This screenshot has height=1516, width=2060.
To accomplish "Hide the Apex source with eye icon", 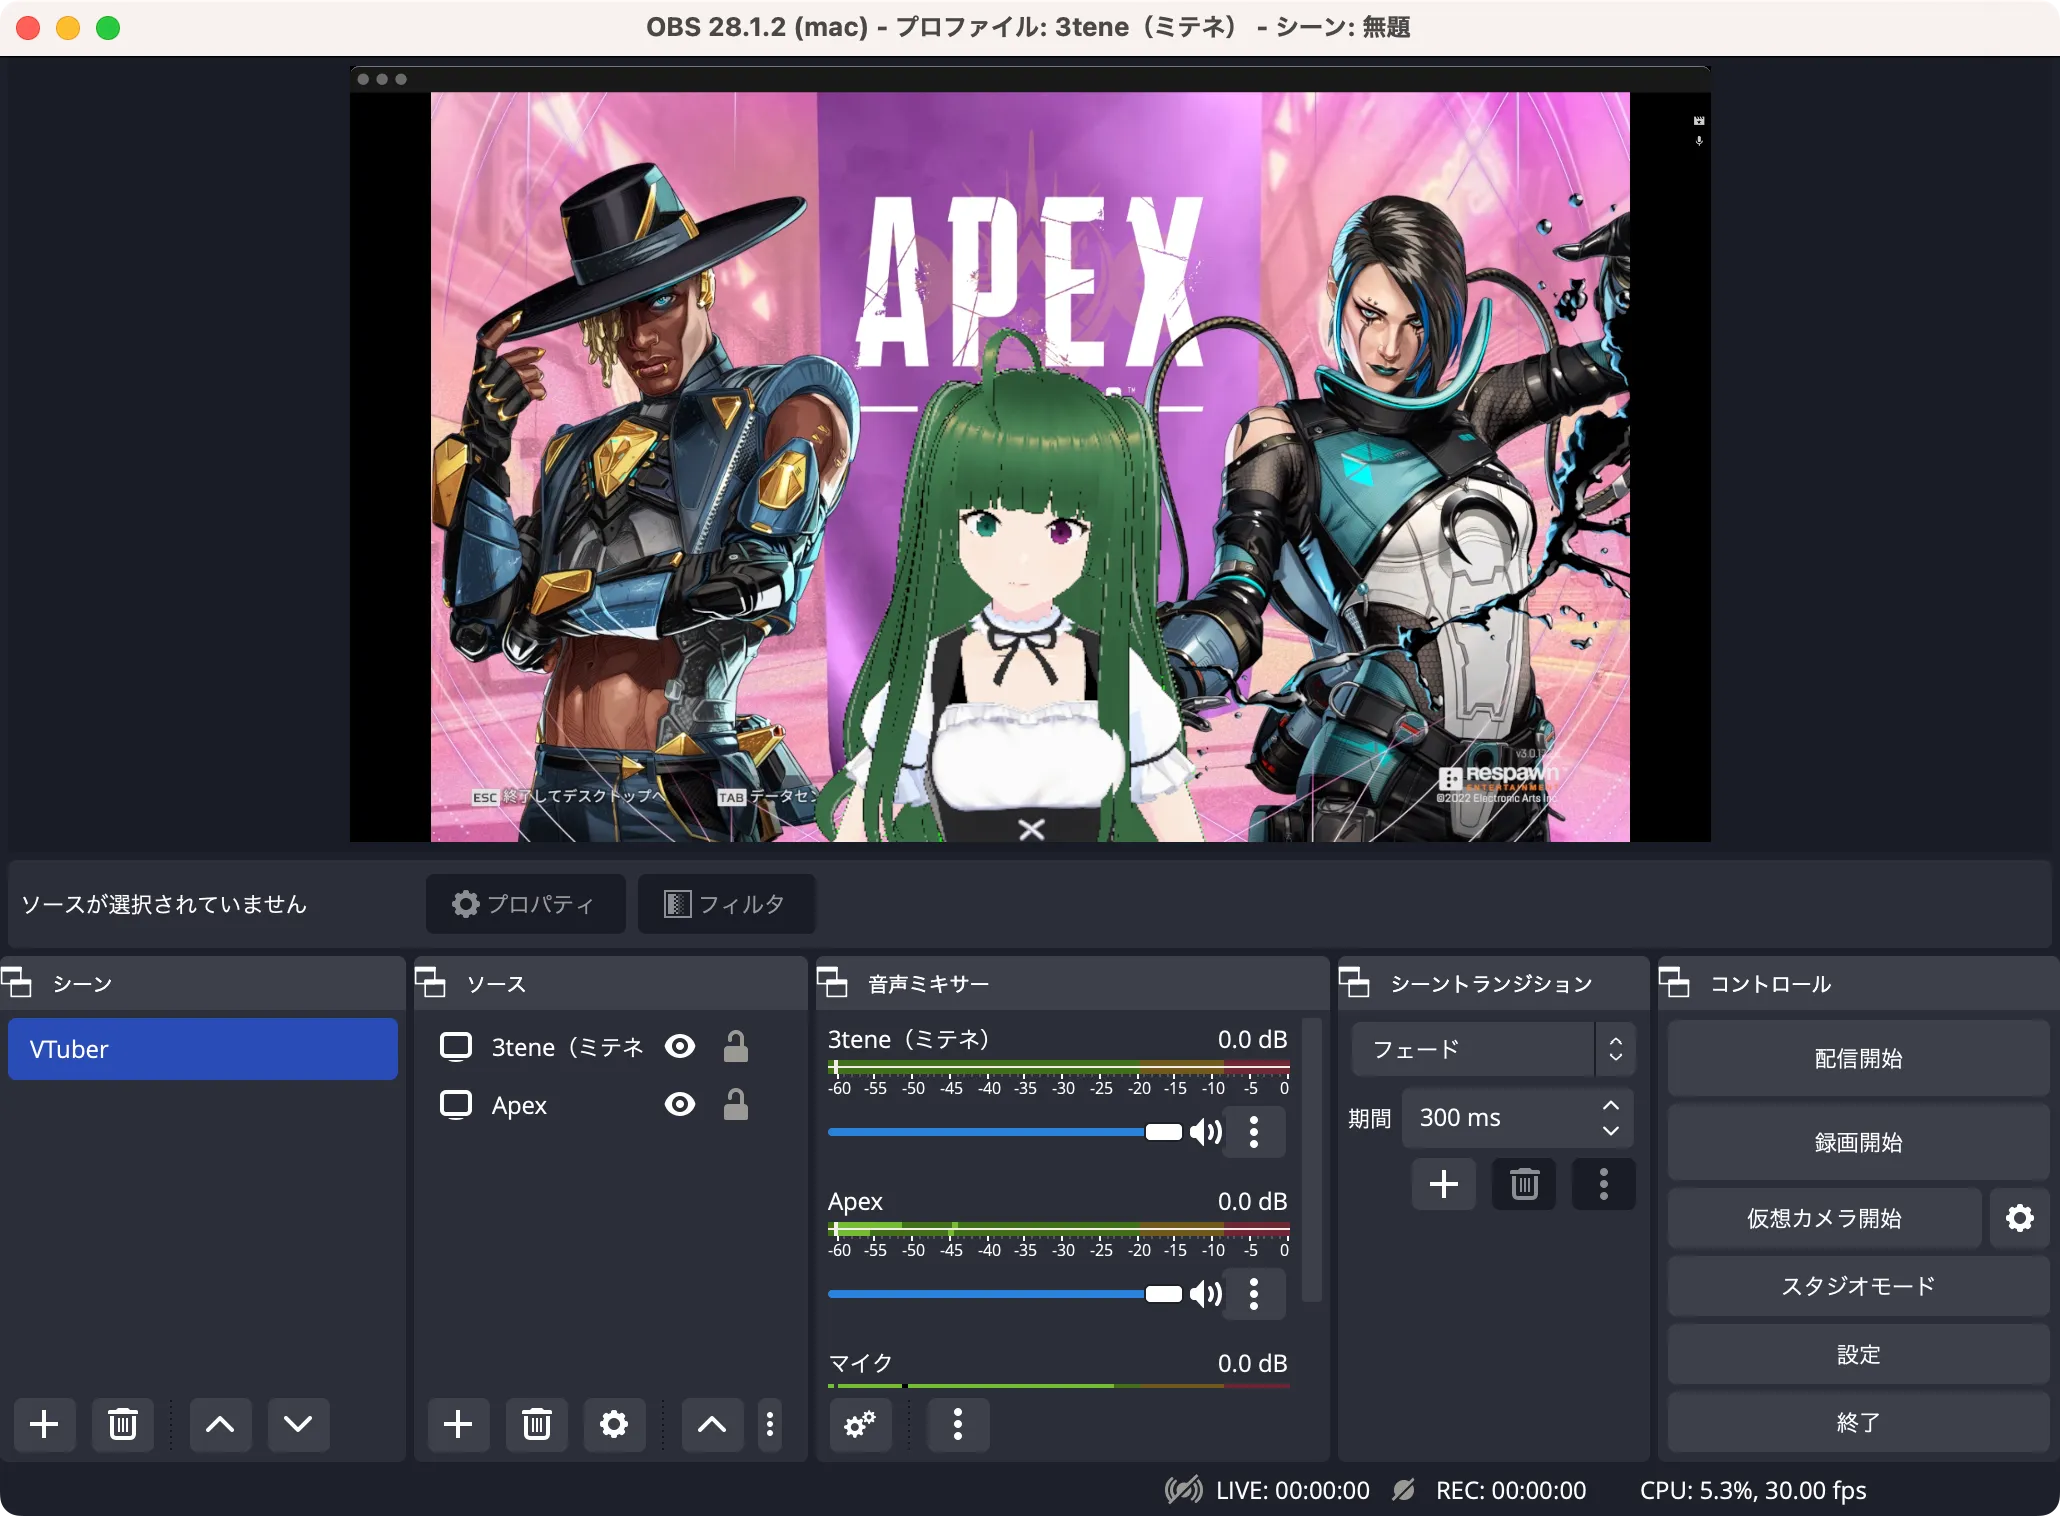I will (680, 1105).
